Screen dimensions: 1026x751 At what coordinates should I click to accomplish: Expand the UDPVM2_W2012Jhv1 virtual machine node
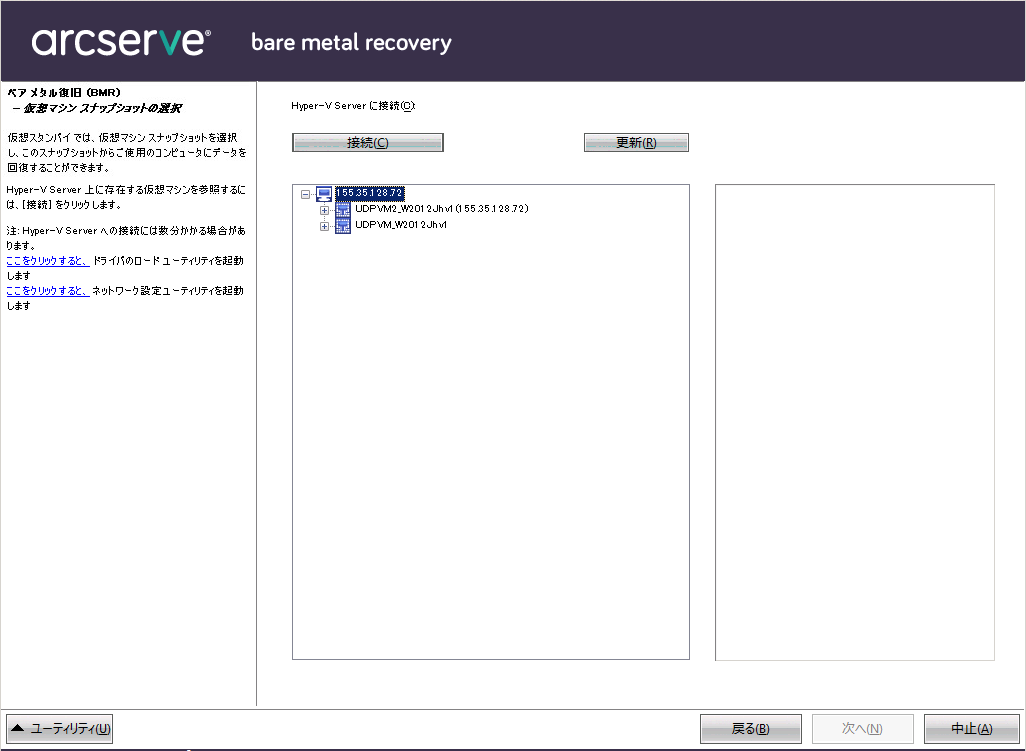pyautogui.click(x=324, y=210)
